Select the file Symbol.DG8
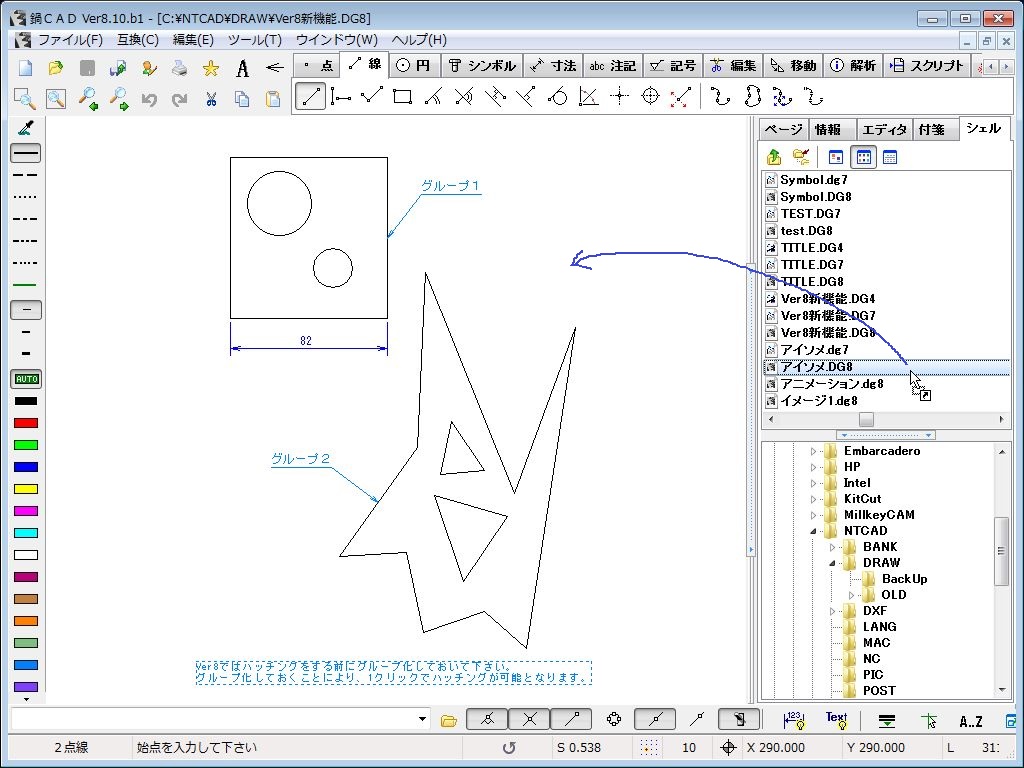 pyautogui.click(x=816, y=197)
